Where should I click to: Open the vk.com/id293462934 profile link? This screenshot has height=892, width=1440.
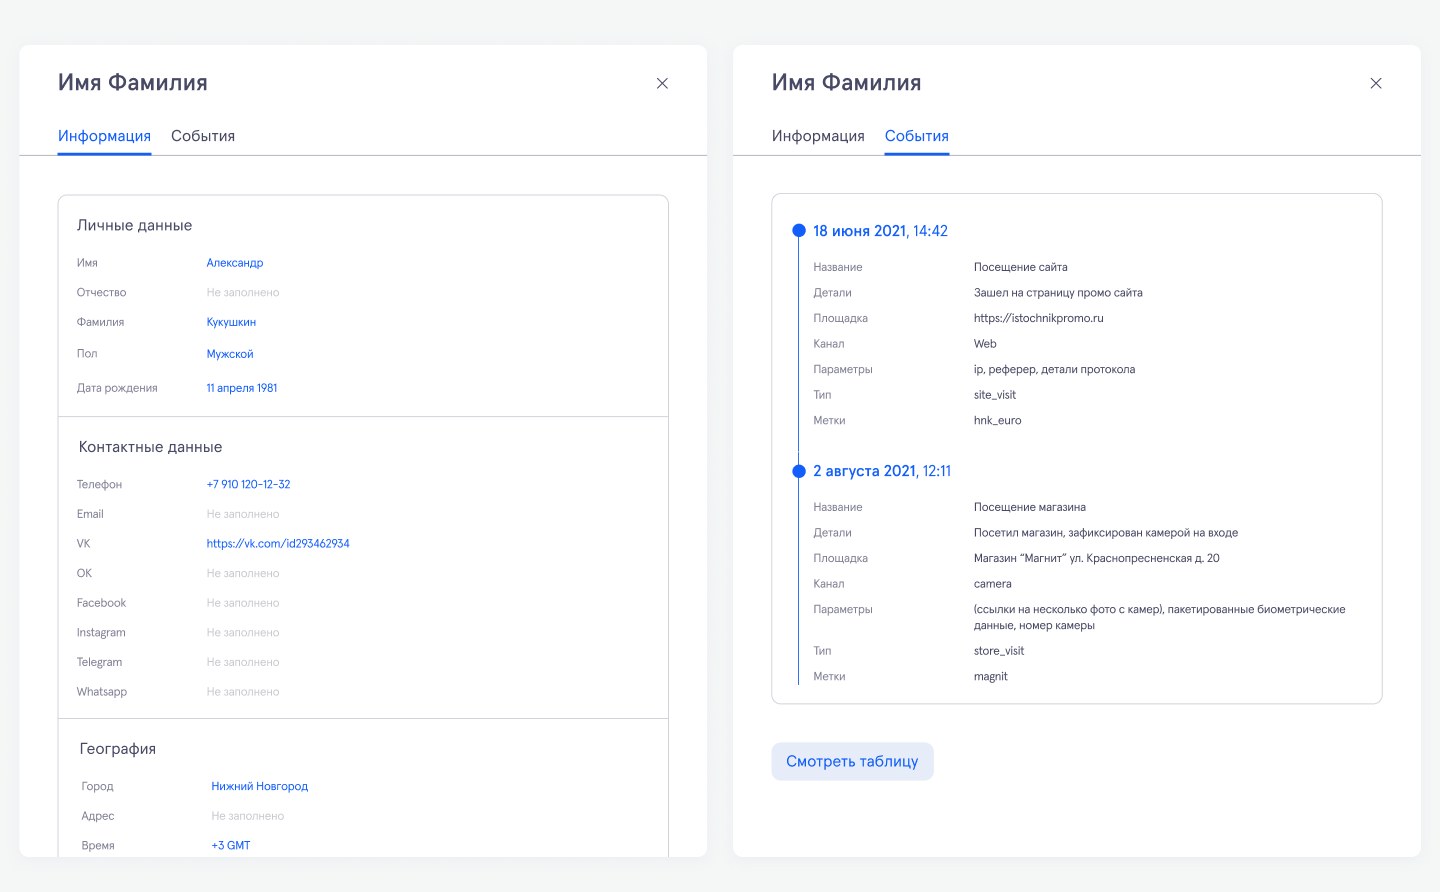278,544
